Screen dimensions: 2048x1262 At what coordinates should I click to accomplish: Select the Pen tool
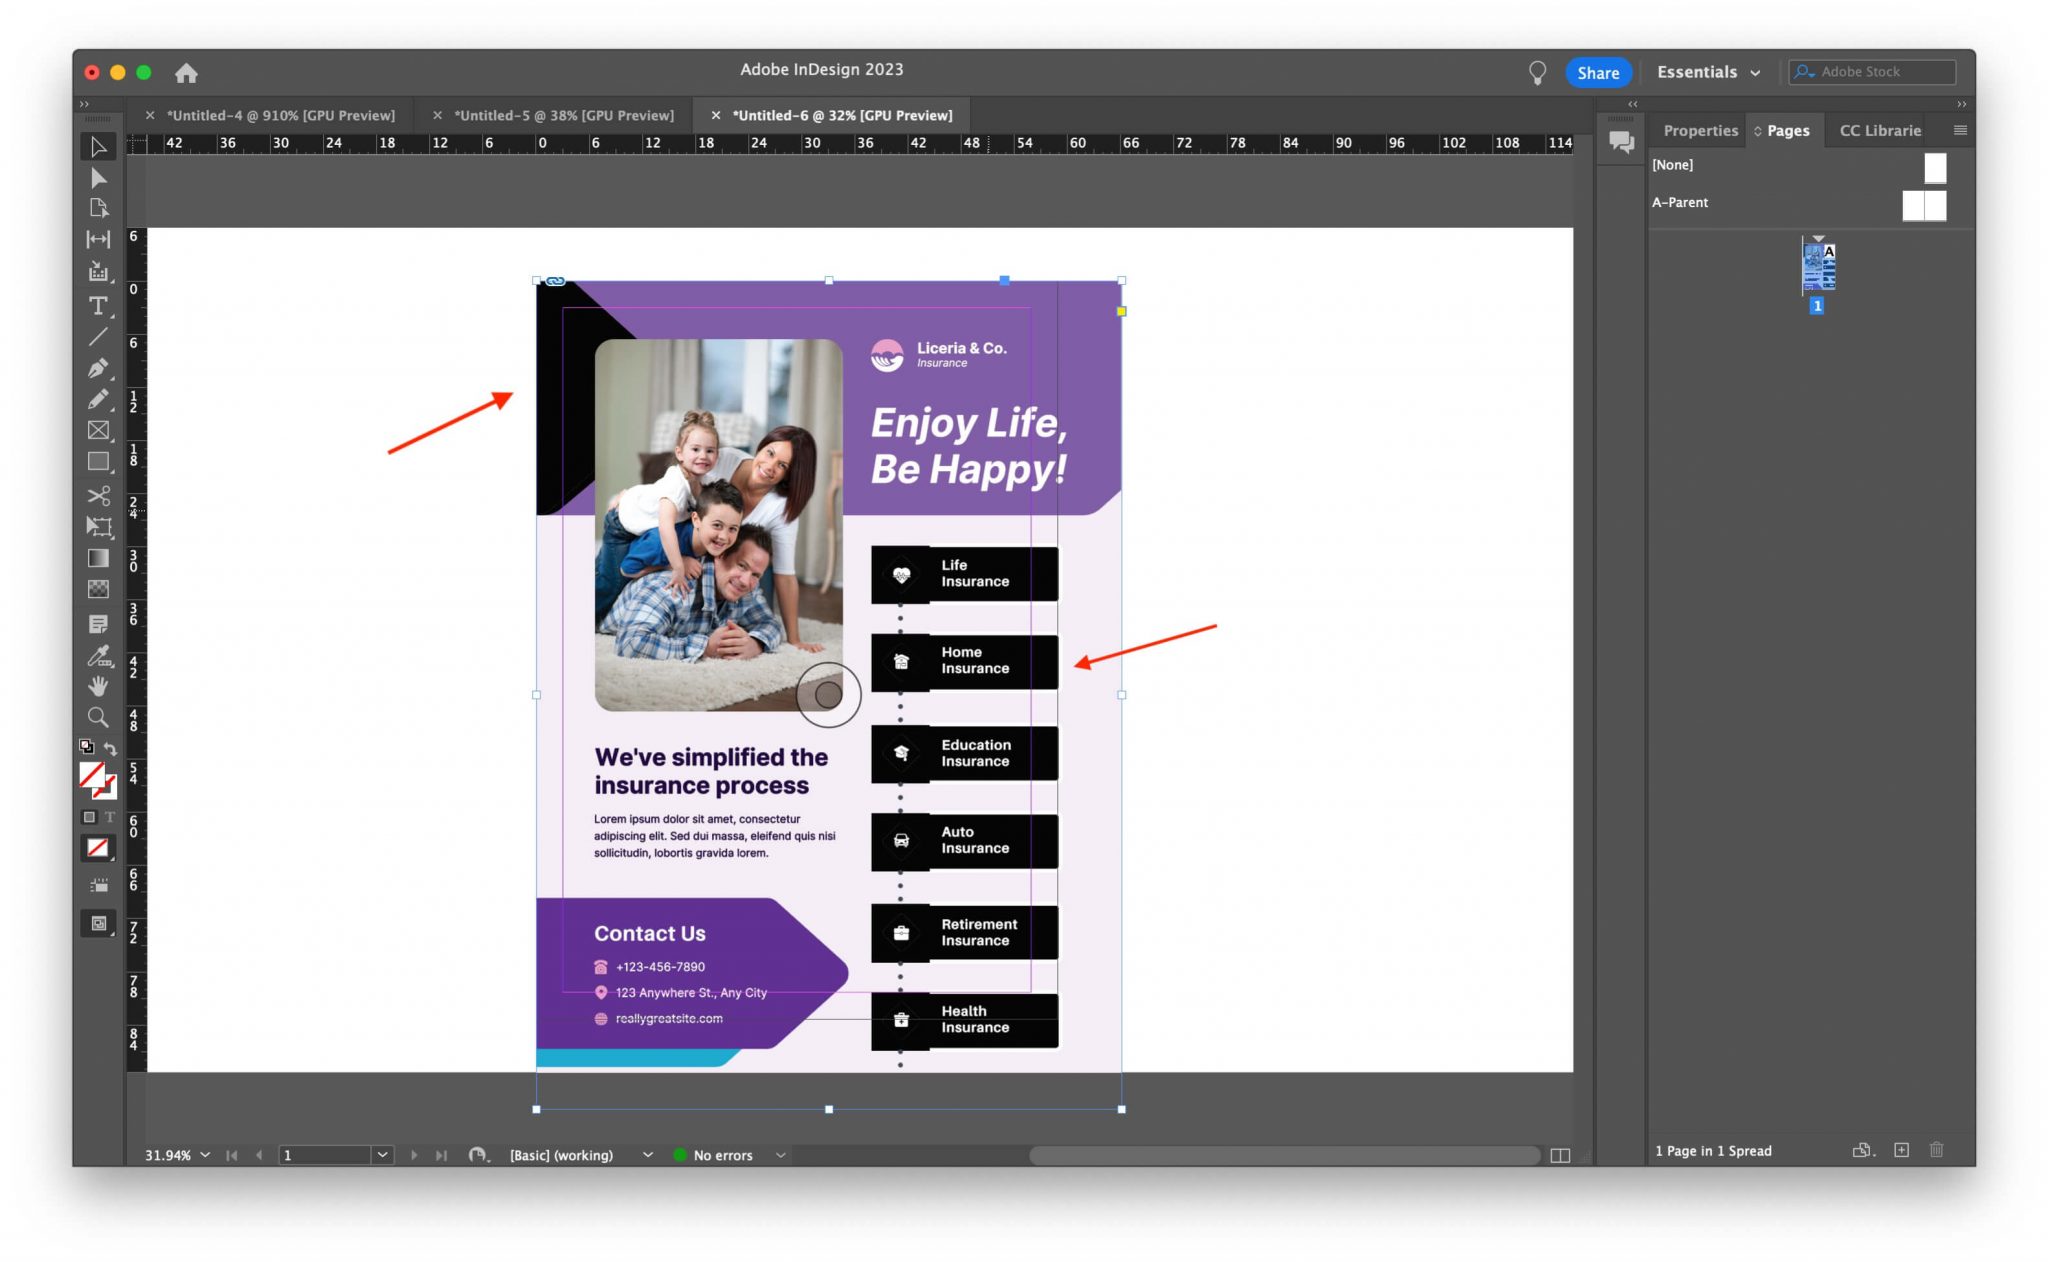coord(97,368)
